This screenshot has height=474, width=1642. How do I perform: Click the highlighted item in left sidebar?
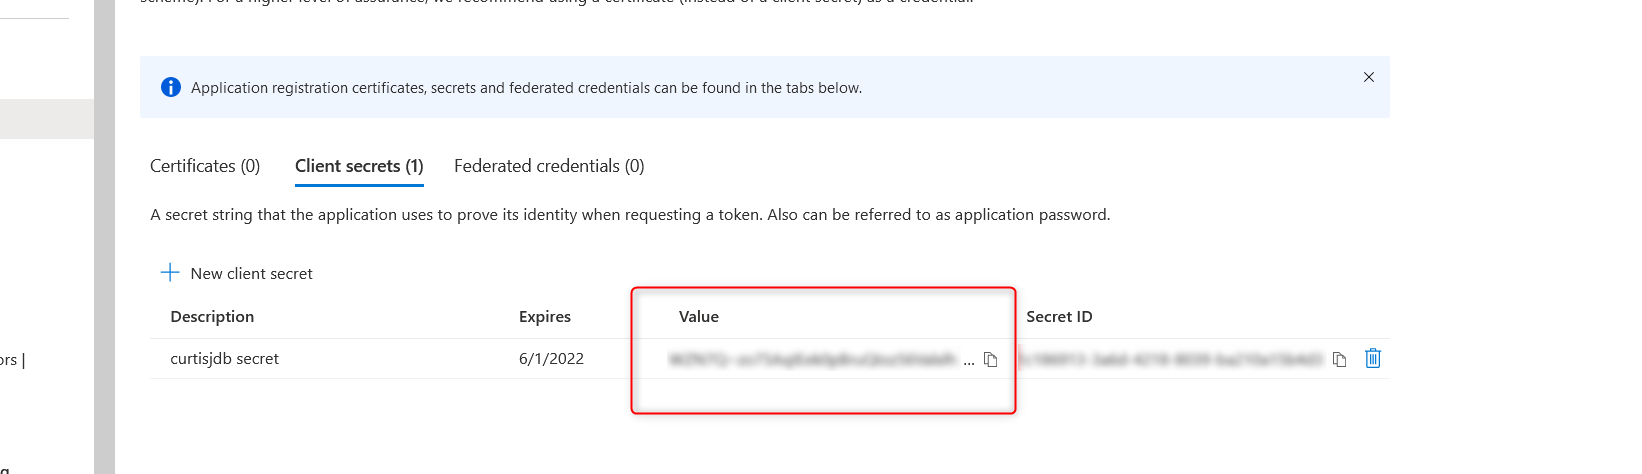click(47, 119)
